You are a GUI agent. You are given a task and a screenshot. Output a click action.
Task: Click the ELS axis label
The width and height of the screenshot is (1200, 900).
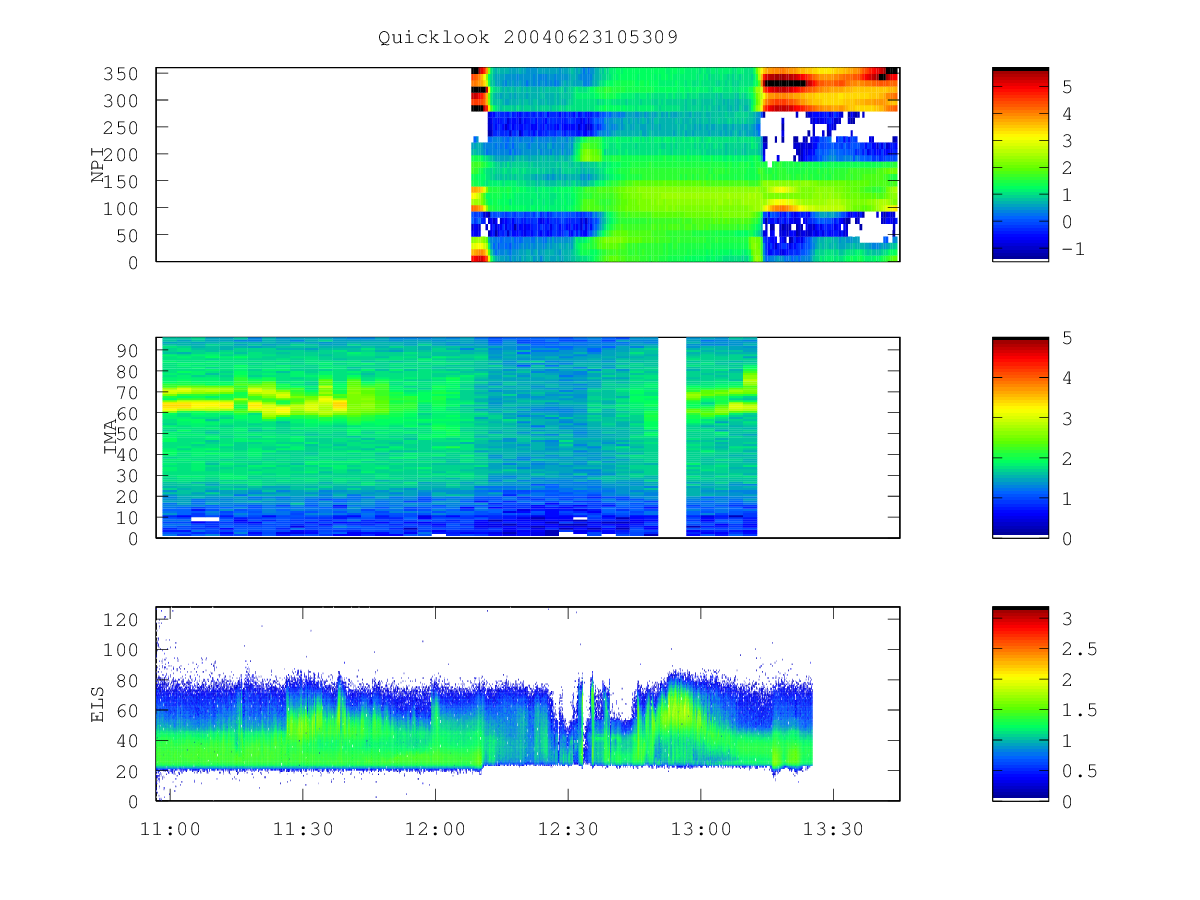[98, 704]
